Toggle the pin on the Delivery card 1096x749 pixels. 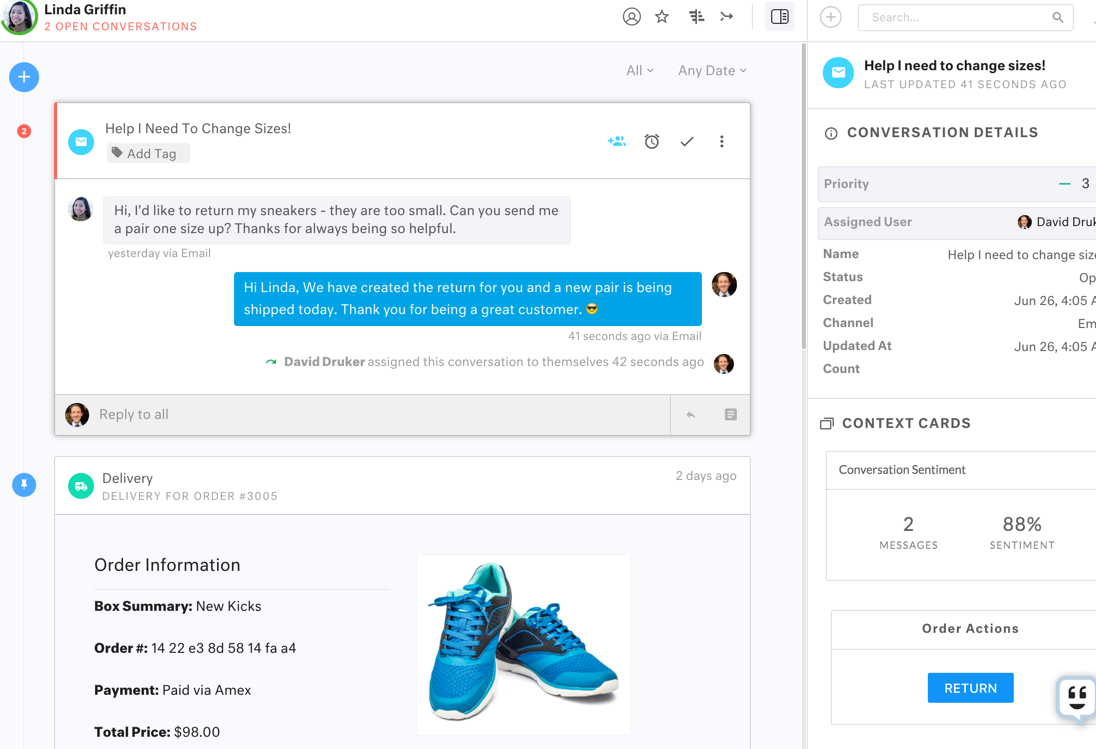(x=24, y=485)
